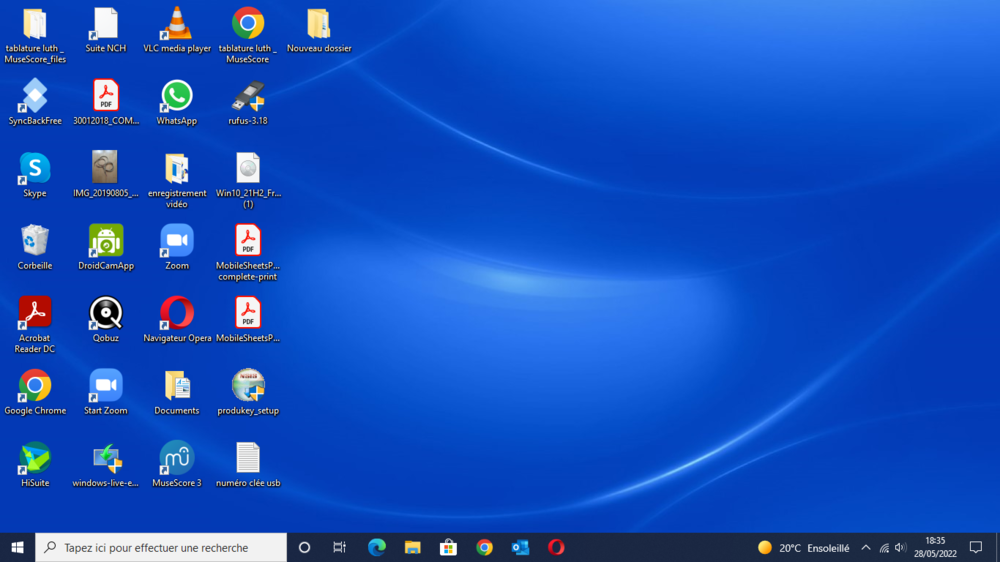Select the Qobuz desktop shortcut
Screen dimensions: 1000x562
106,314
